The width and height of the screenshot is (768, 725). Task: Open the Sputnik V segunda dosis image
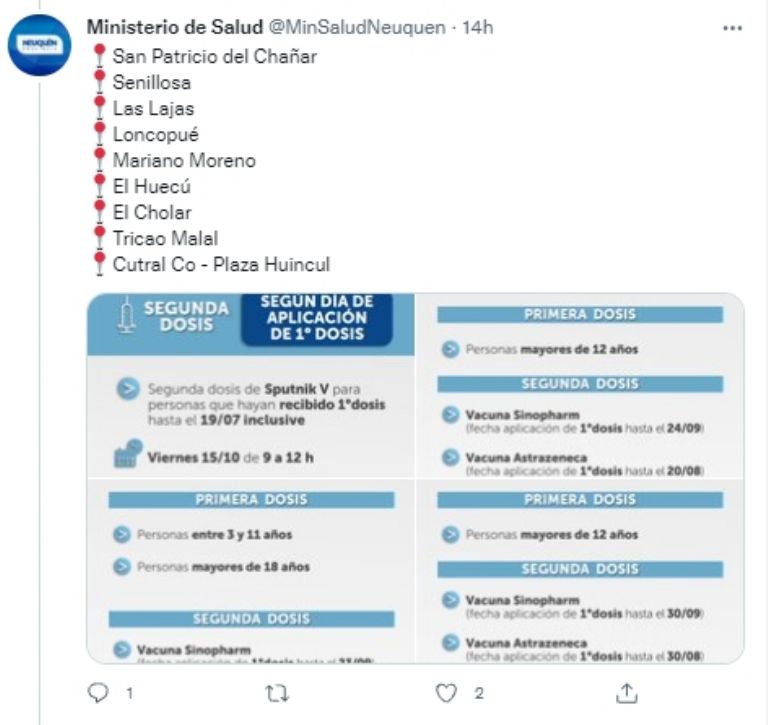pos(251,386)
